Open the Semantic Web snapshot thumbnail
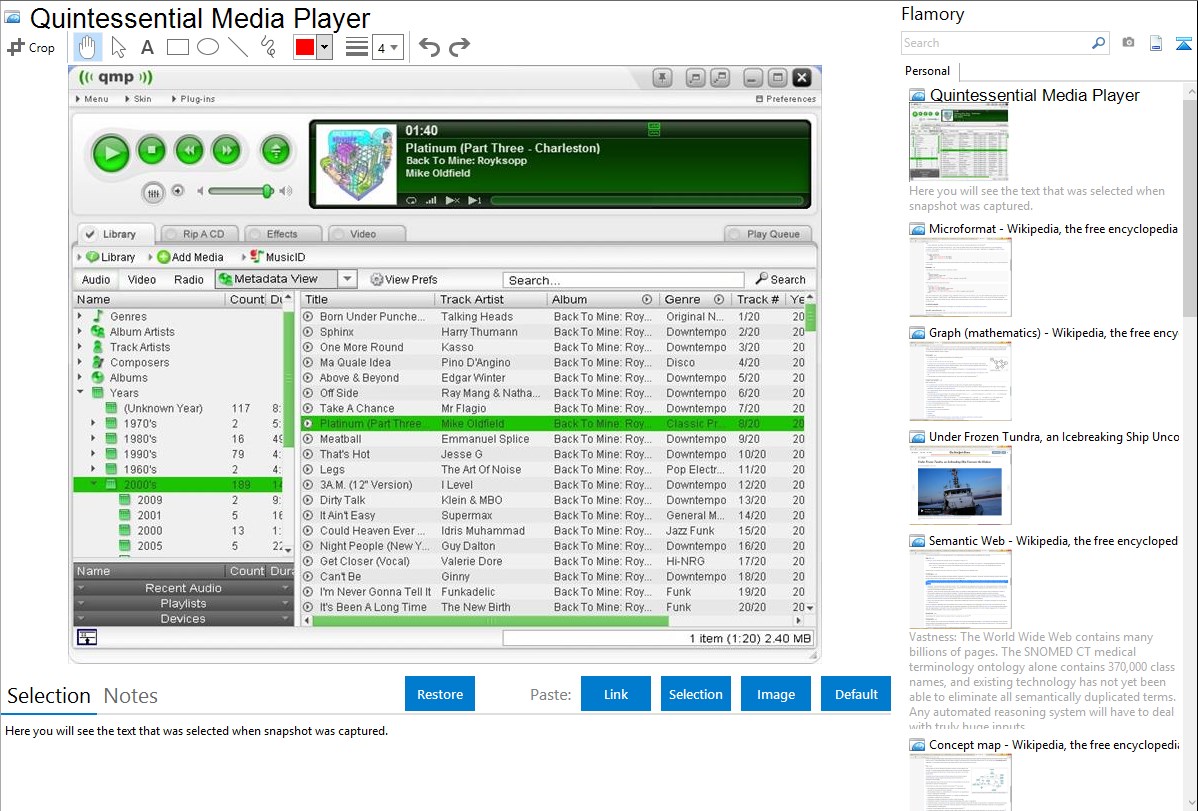This screenshot has width=1198, height=811. [960, 589]
